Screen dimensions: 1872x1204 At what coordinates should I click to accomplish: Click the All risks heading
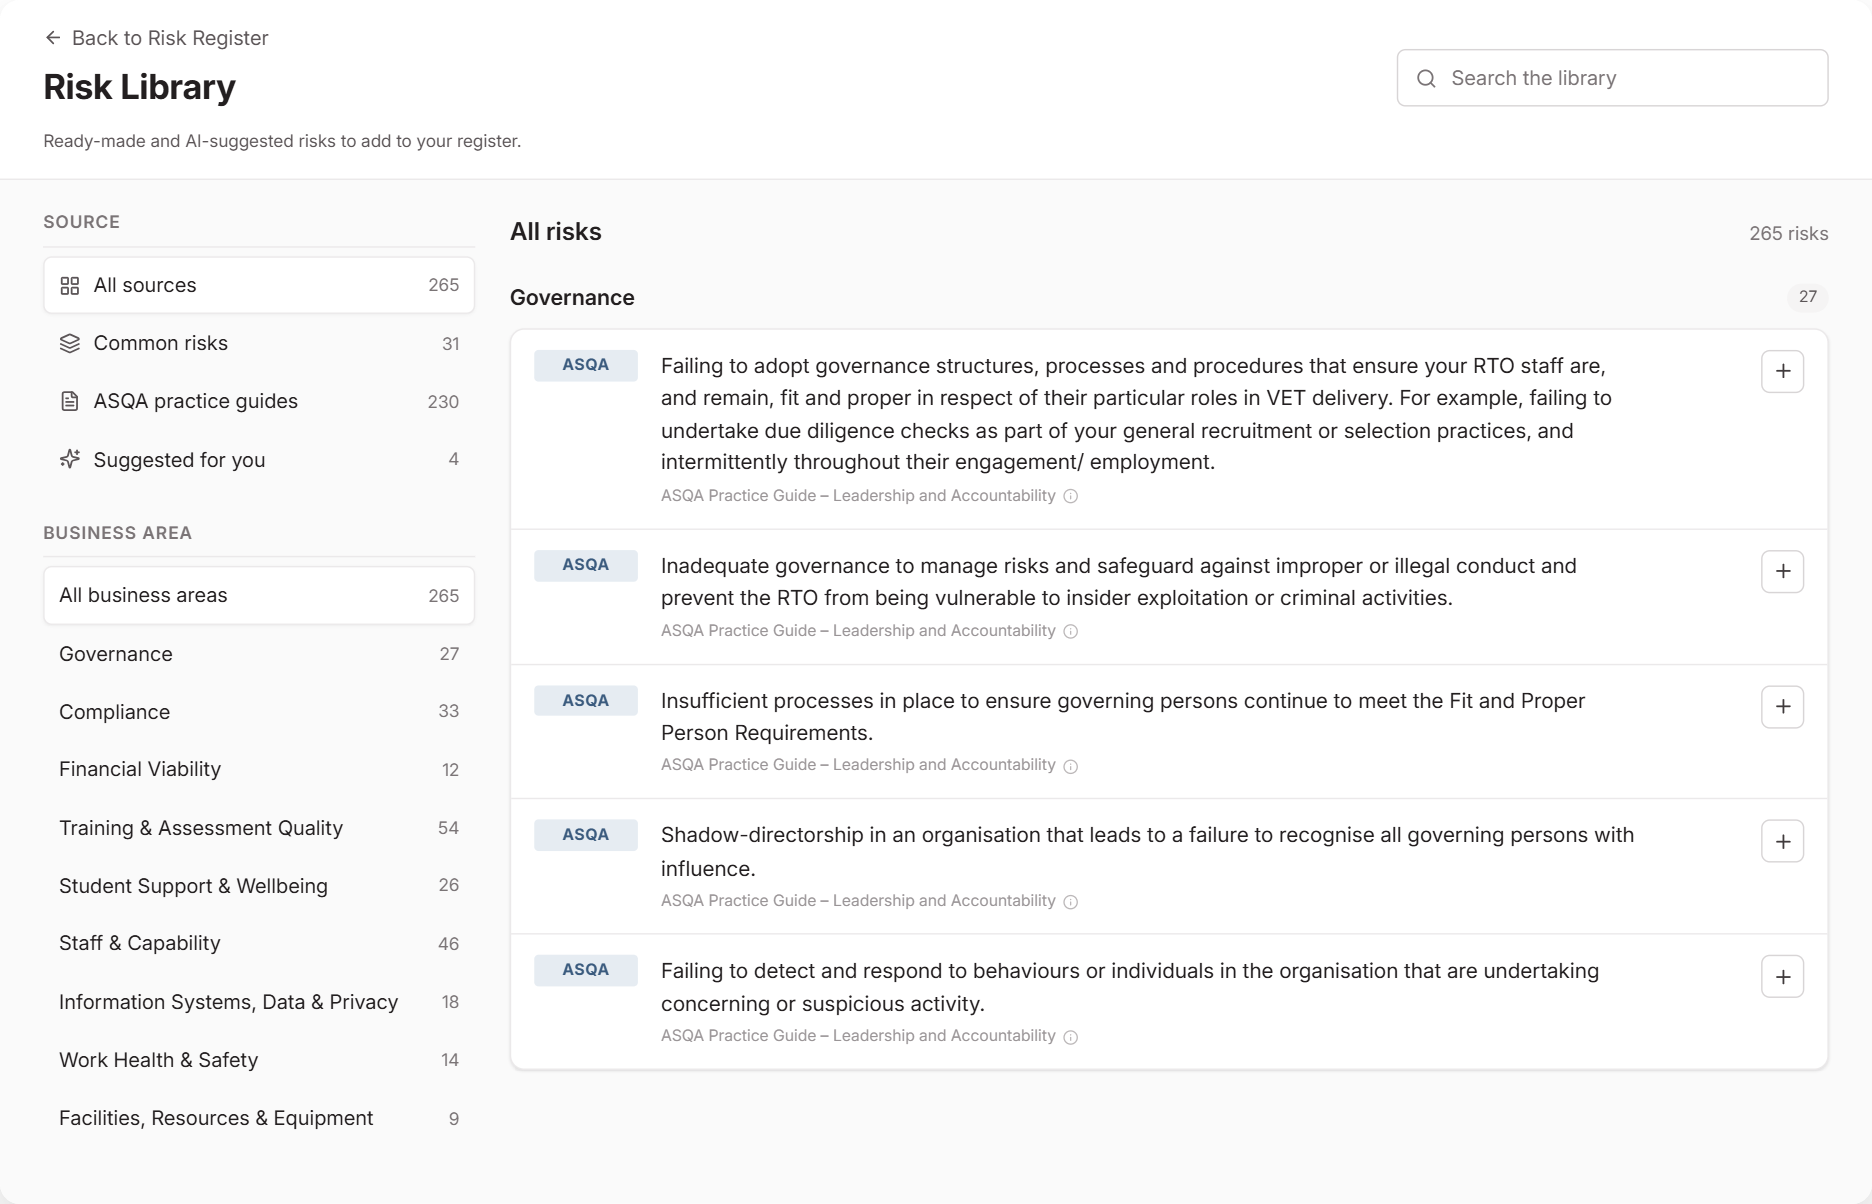click(x=556, y=232)
